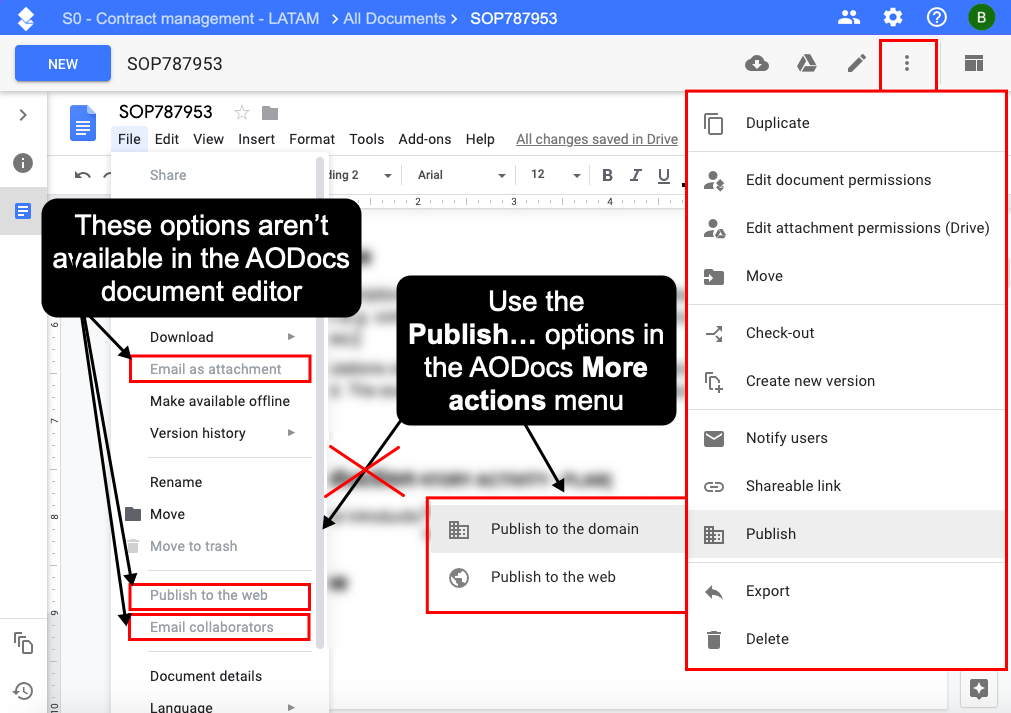Open S0 - Contract management - LATAM library
This screenshot has width=1011, height=713.
coord(190,19)
